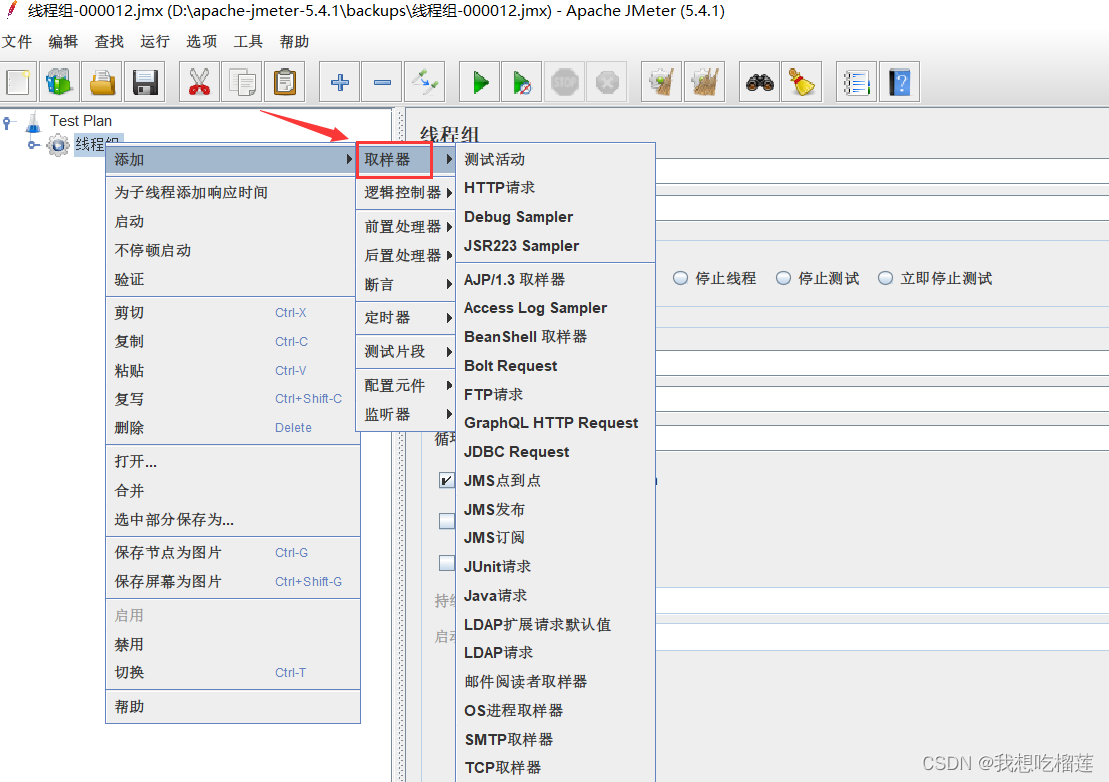Click Start no pauses icon
1109x782 pixels.
pyautogui.click(x=522, y=82)
